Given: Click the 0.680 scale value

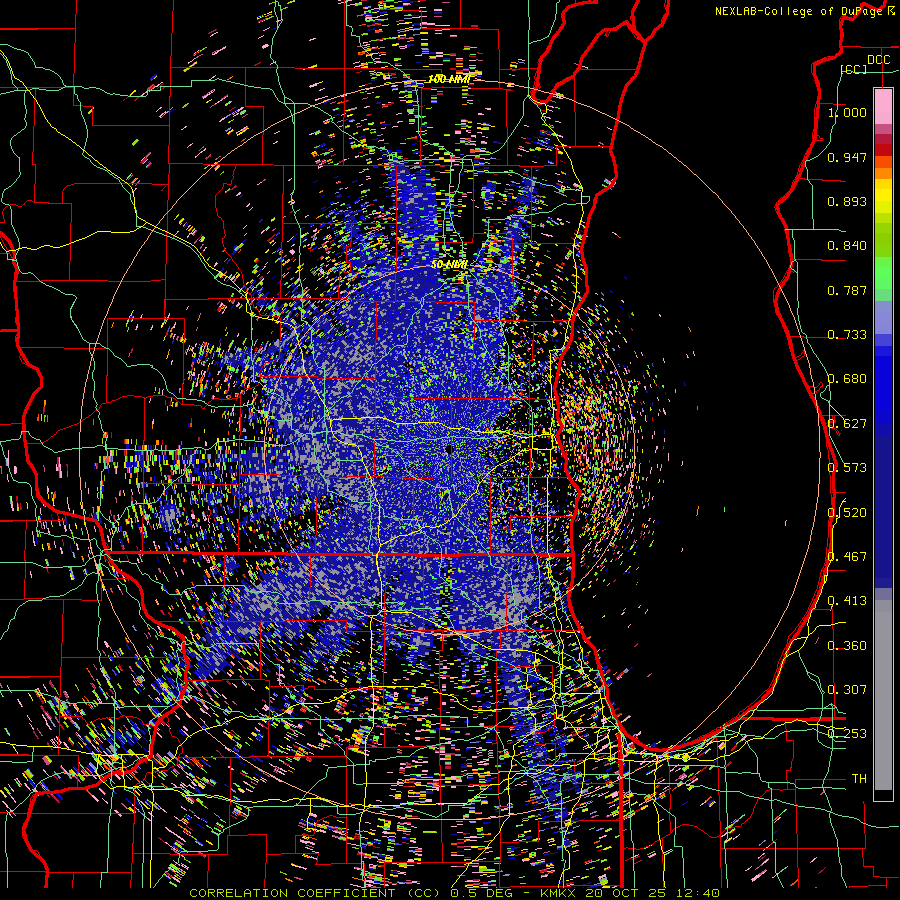Looking at the screenshot, I should [x=847, y=379].
